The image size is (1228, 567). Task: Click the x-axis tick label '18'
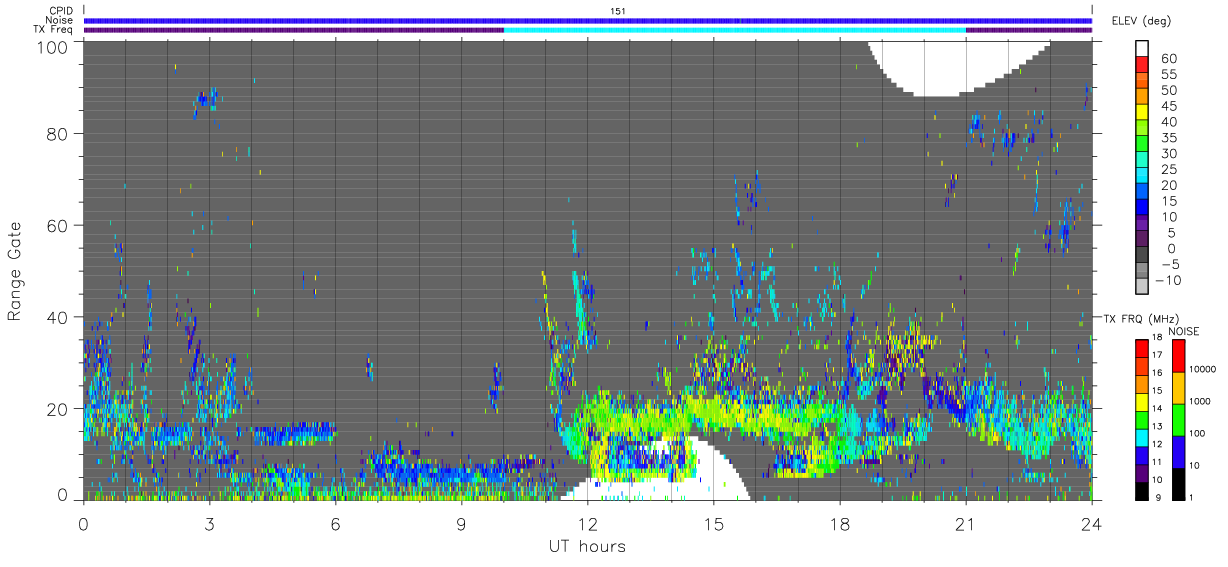pos(839,523)
